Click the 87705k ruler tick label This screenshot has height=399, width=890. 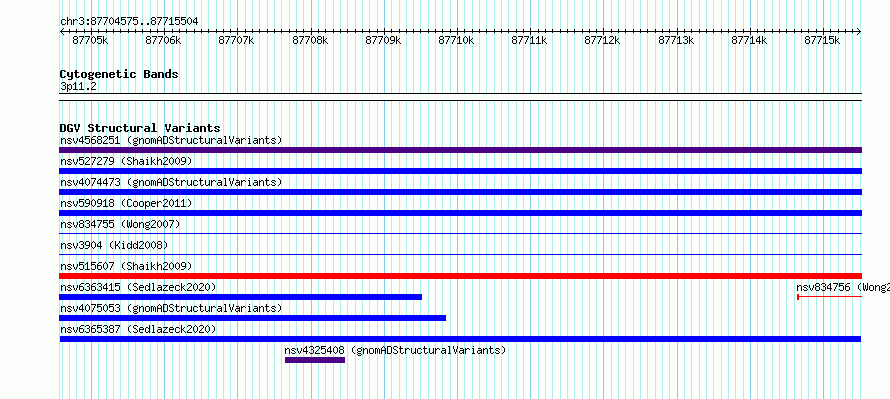pyautogui.click(x=90, y=40)
